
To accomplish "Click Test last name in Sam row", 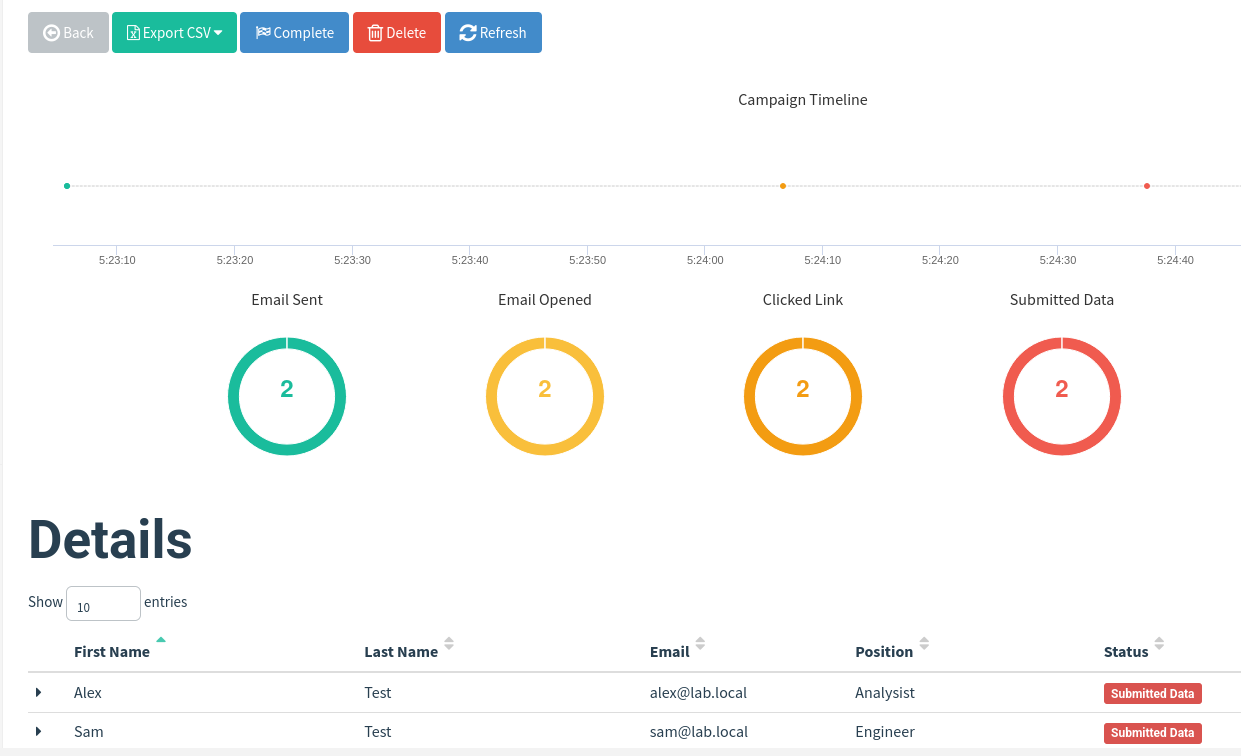I will (x=378, y=731).
